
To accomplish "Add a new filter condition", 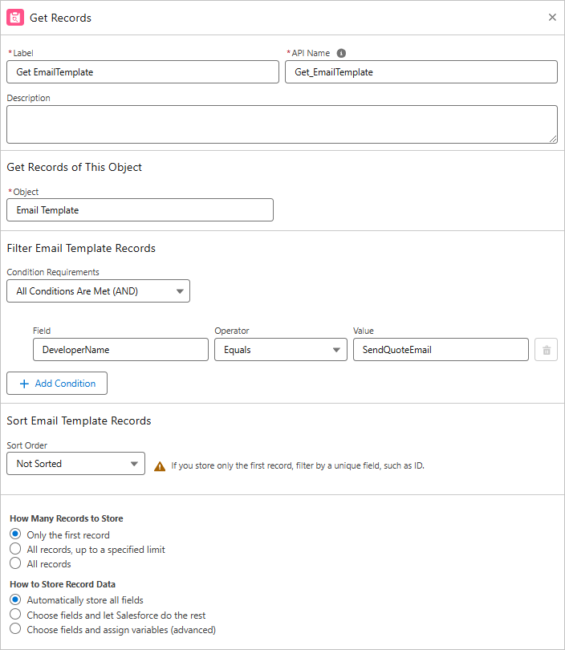I will coord(57,383).
